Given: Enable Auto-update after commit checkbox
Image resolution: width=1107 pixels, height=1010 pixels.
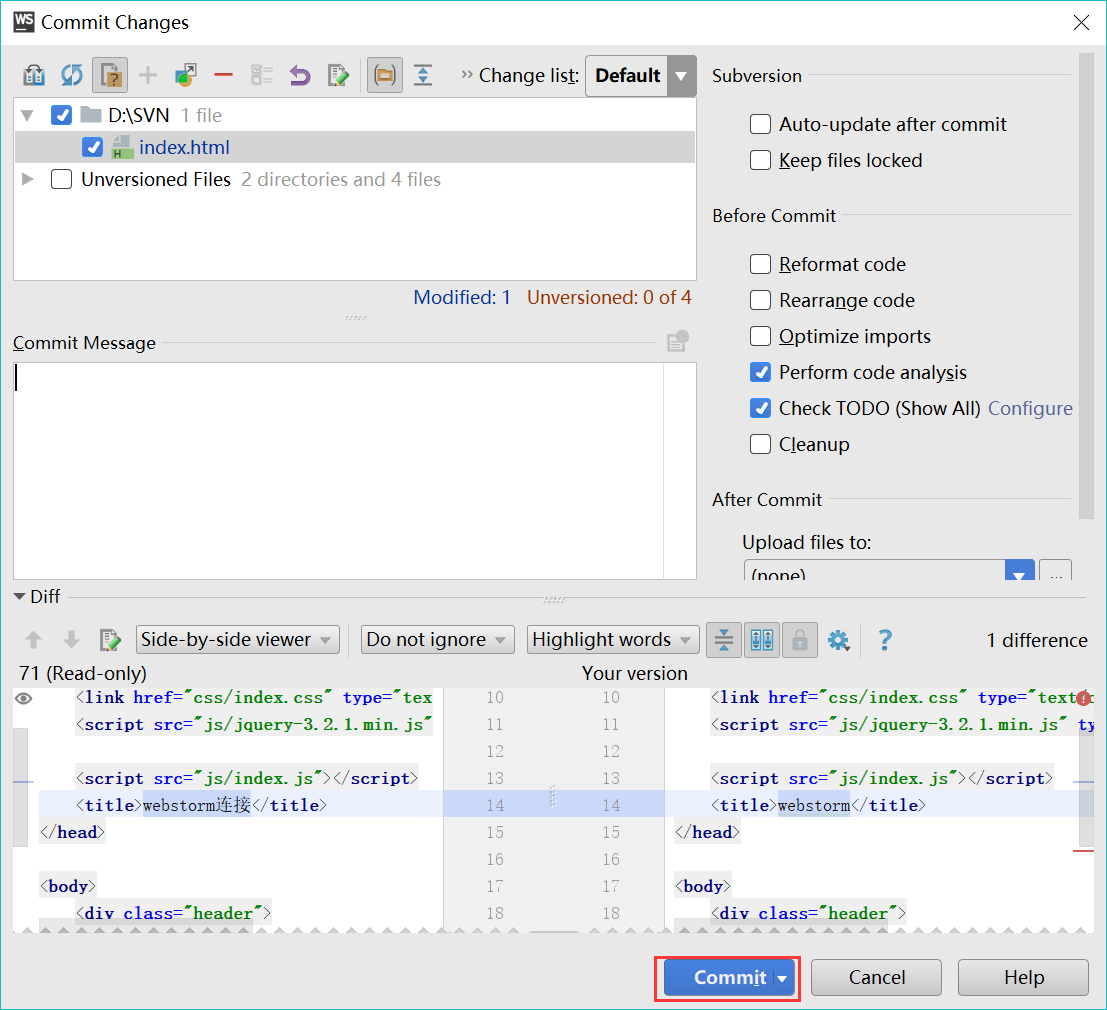Looking at the screenshot, I should pyautogui.click(x=760, y=124).
